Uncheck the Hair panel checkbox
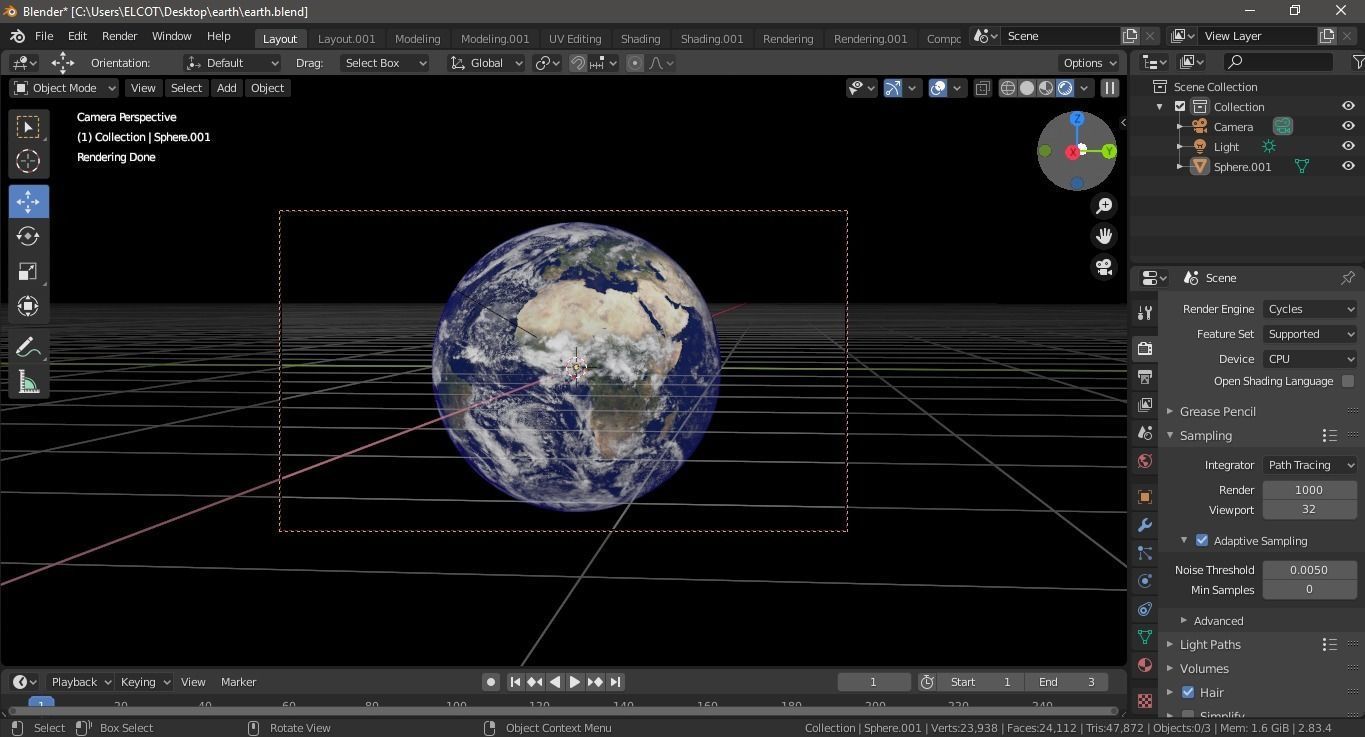This screenshot has height=737, width=1365. click(1188, 692)
